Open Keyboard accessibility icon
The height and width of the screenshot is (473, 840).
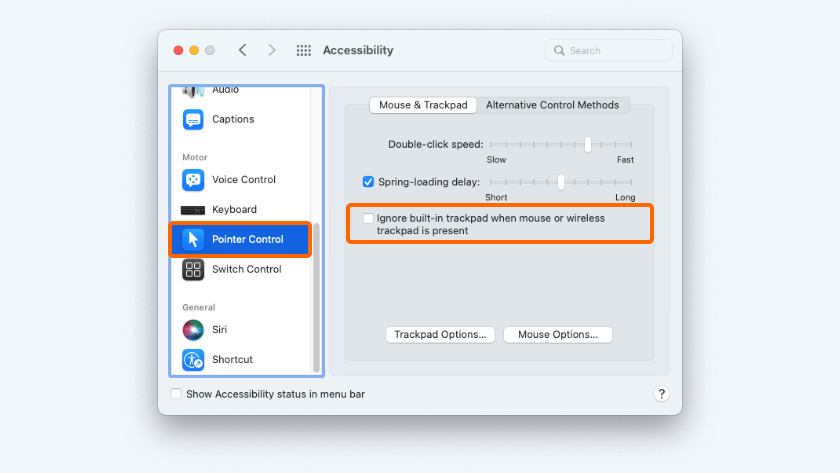pyautogui.click(x=193, y=210)
